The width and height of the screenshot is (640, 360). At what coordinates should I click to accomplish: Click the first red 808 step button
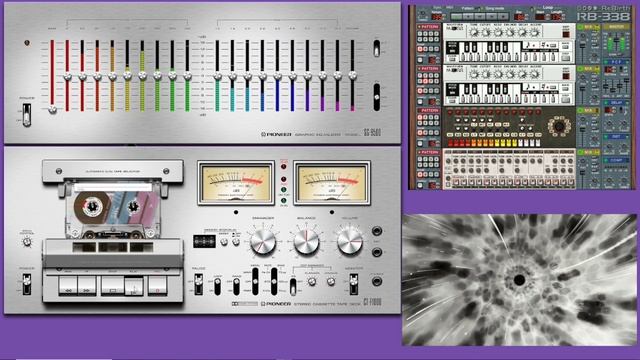451,143
